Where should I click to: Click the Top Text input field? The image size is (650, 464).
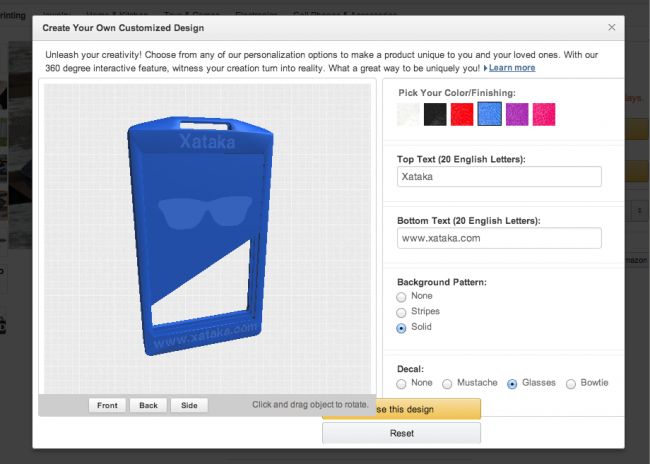click(499, 177)
